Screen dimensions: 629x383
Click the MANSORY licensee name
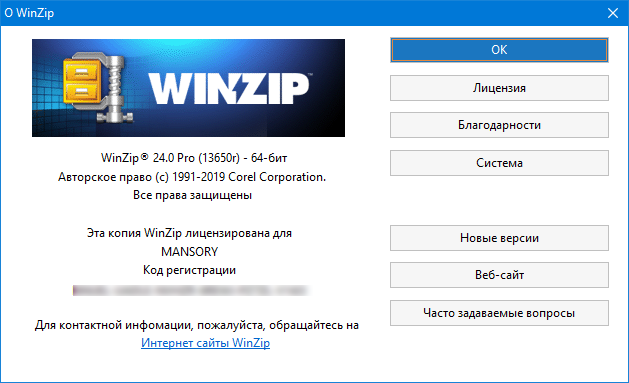pyautogui.click(x=189, y=251)
